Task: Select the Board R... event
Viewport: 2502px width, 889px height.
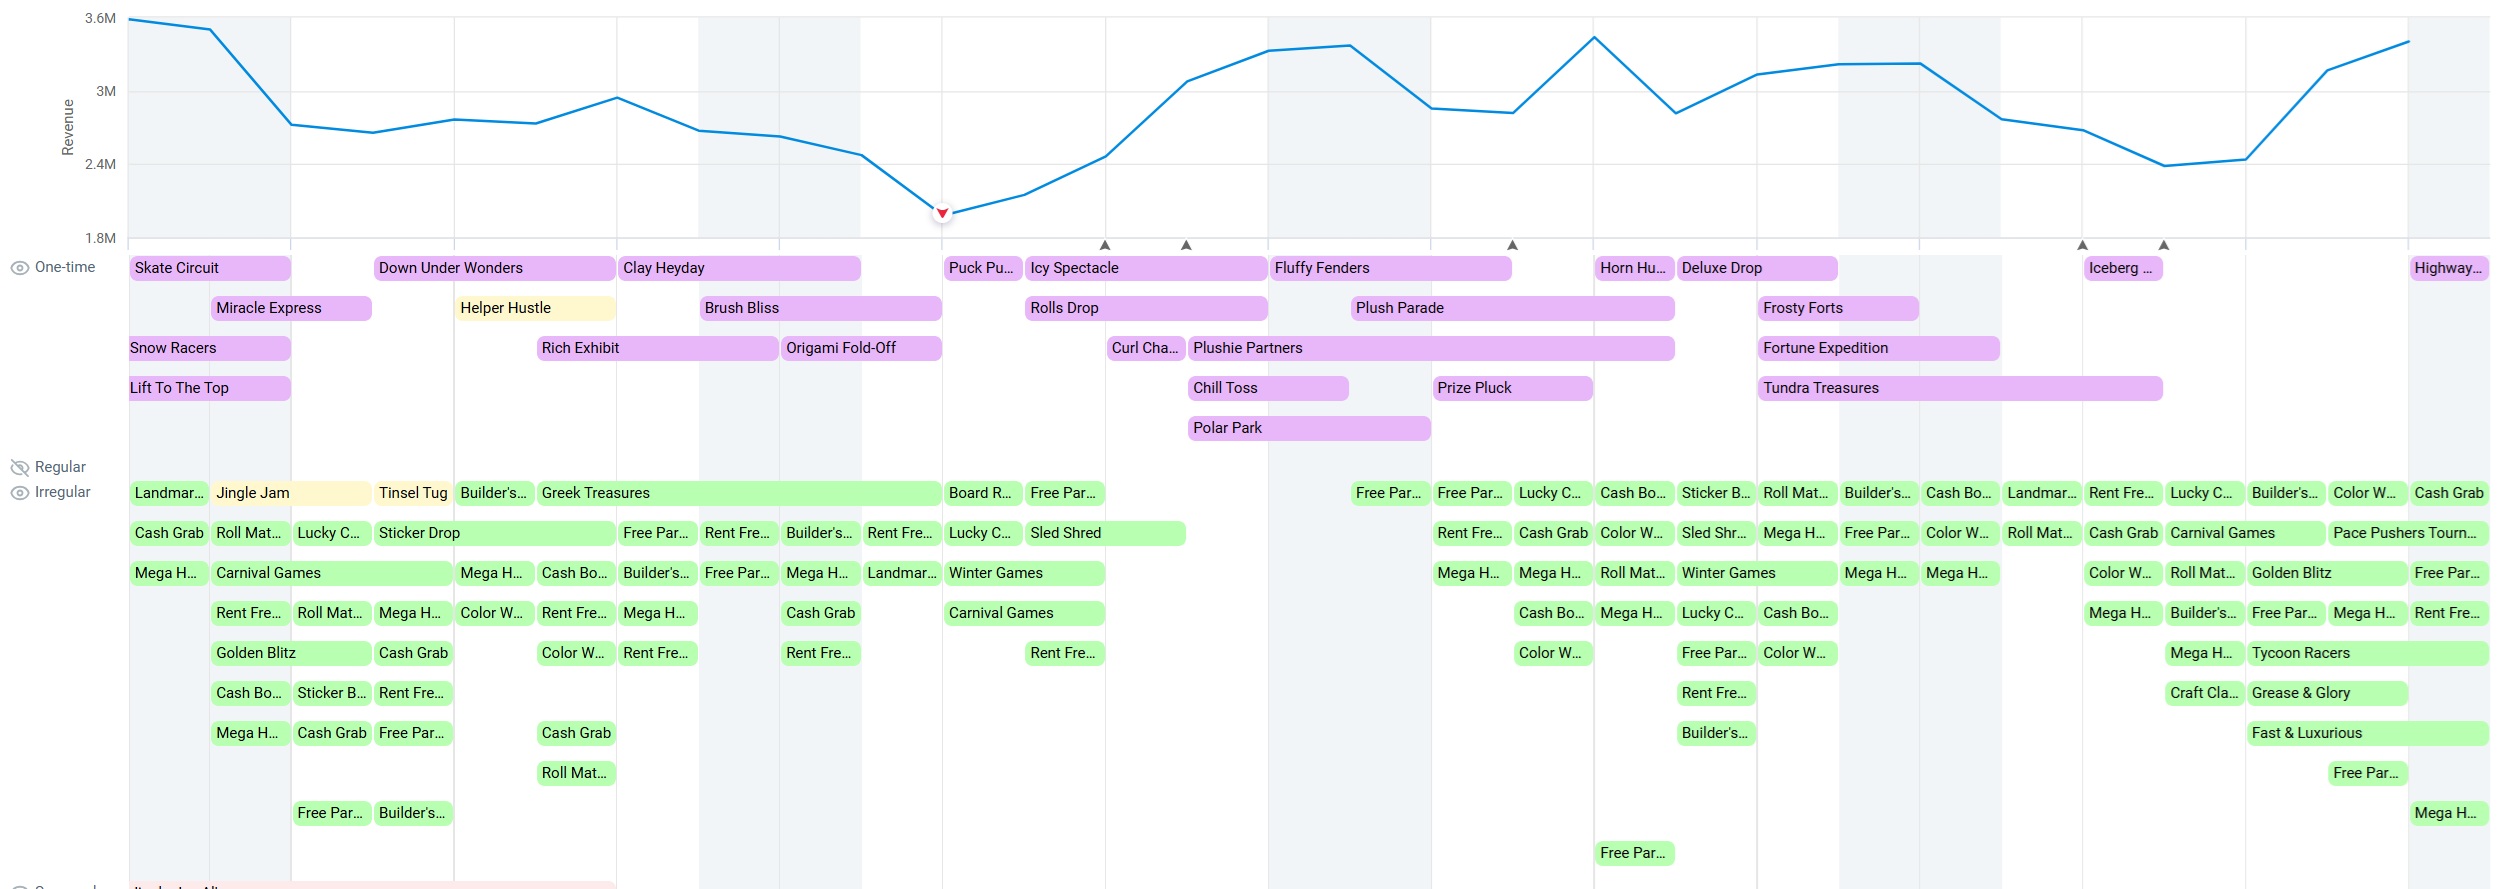Action: (983, 493)
